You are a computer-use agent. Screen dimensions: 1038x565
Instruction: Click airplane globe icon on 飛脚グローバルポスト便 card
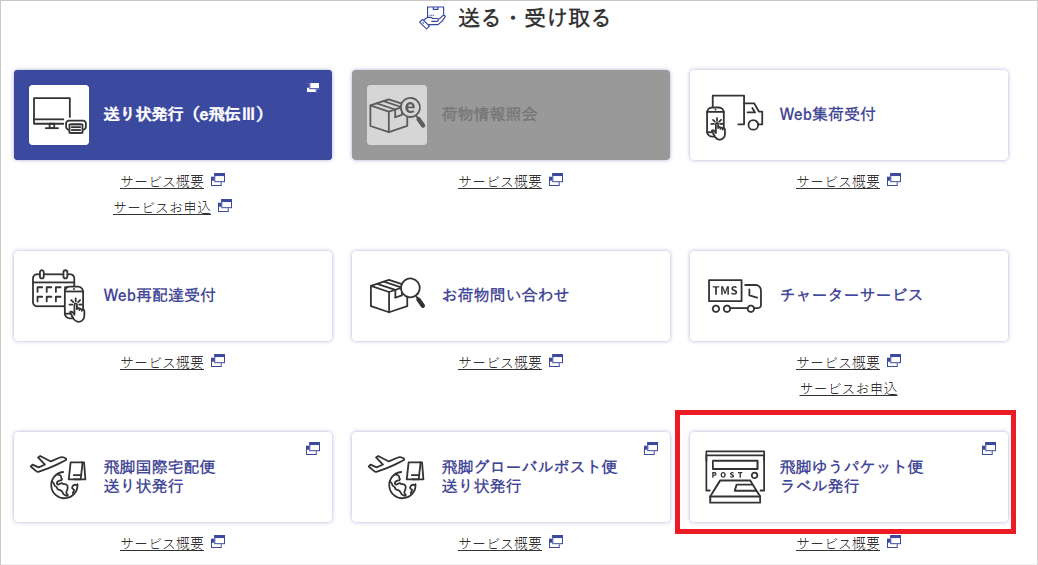(397, 477)
